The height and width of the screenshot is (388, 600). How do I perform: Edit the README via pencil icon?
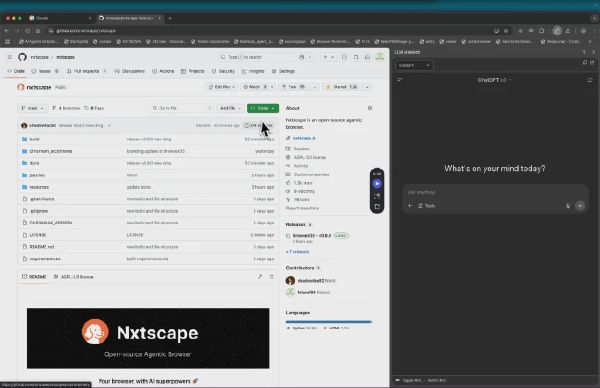(x=260, y=277)
